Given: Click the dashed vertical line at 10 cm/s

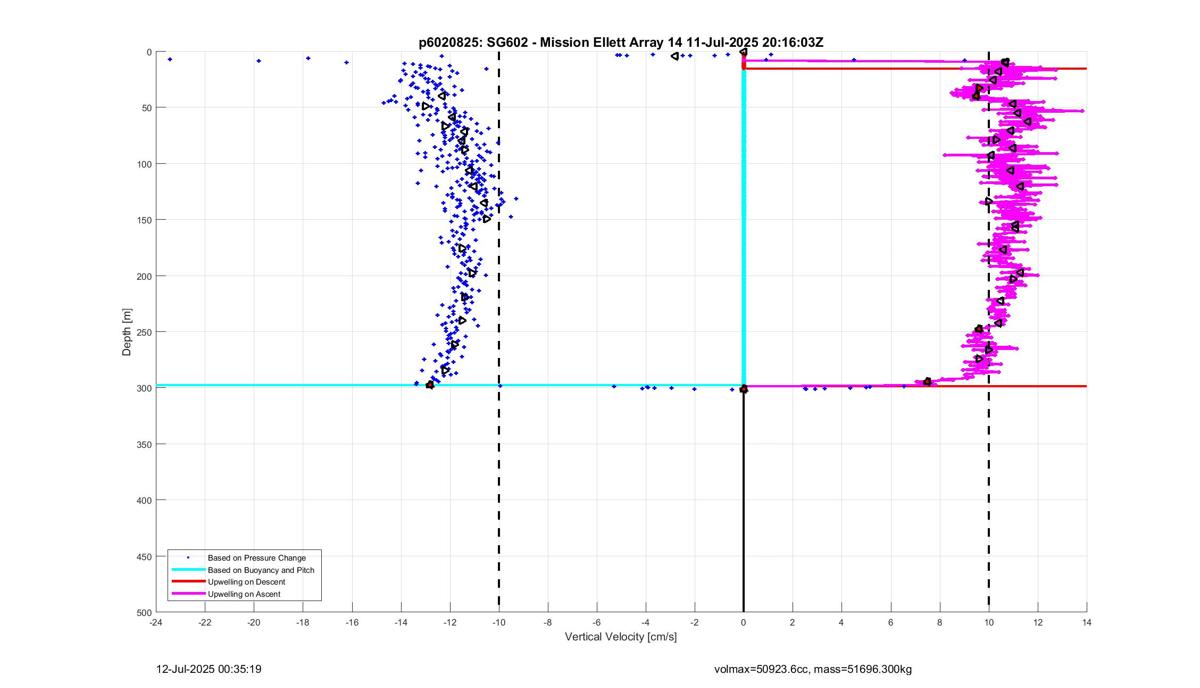Looking at the screenshot, I should (x=989, y=332).
